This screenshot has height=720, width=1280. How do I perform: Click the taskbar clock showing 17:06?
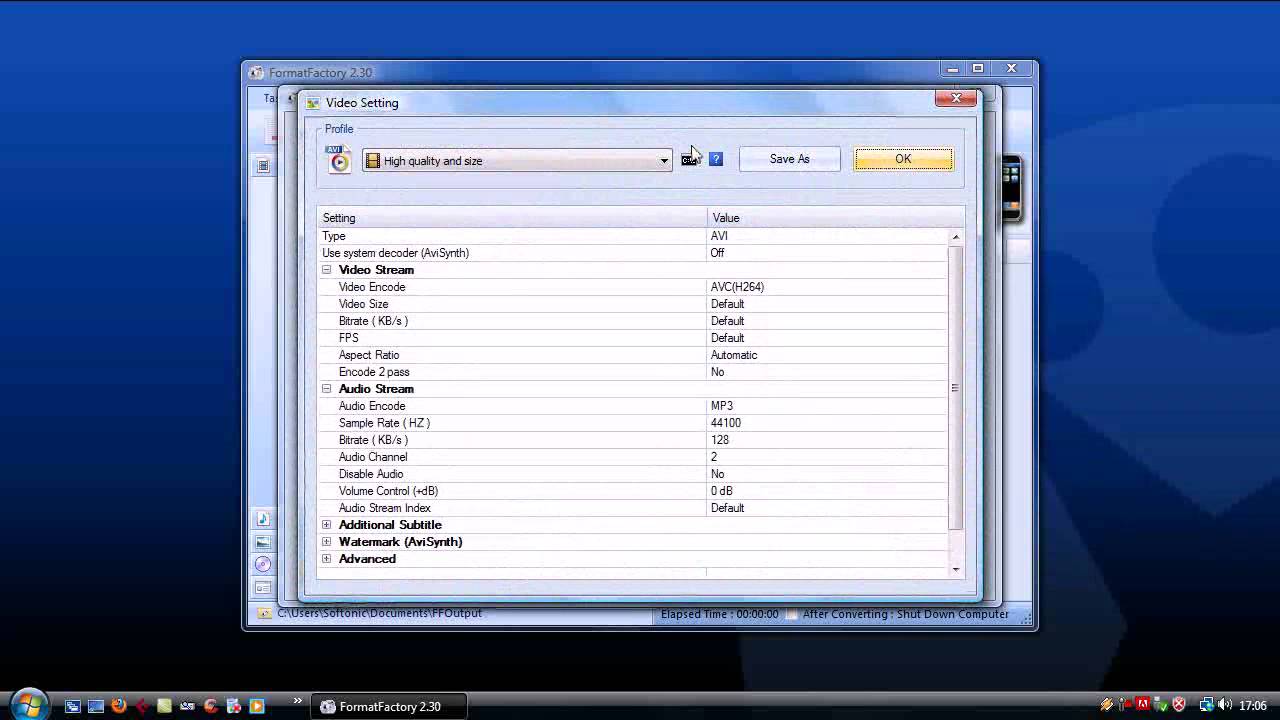tap(1253, 706)
